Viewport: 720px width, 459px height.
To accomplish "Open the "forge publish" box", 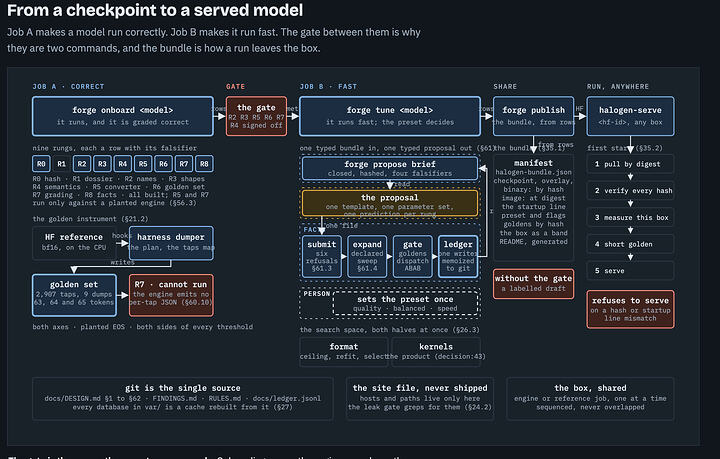I will coord(534,116).
